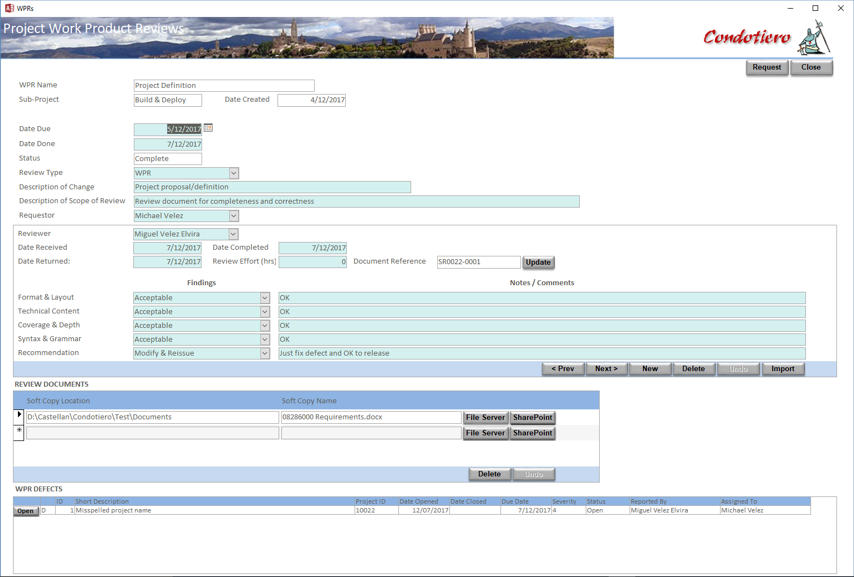Click the Request button

coord(767,68)
